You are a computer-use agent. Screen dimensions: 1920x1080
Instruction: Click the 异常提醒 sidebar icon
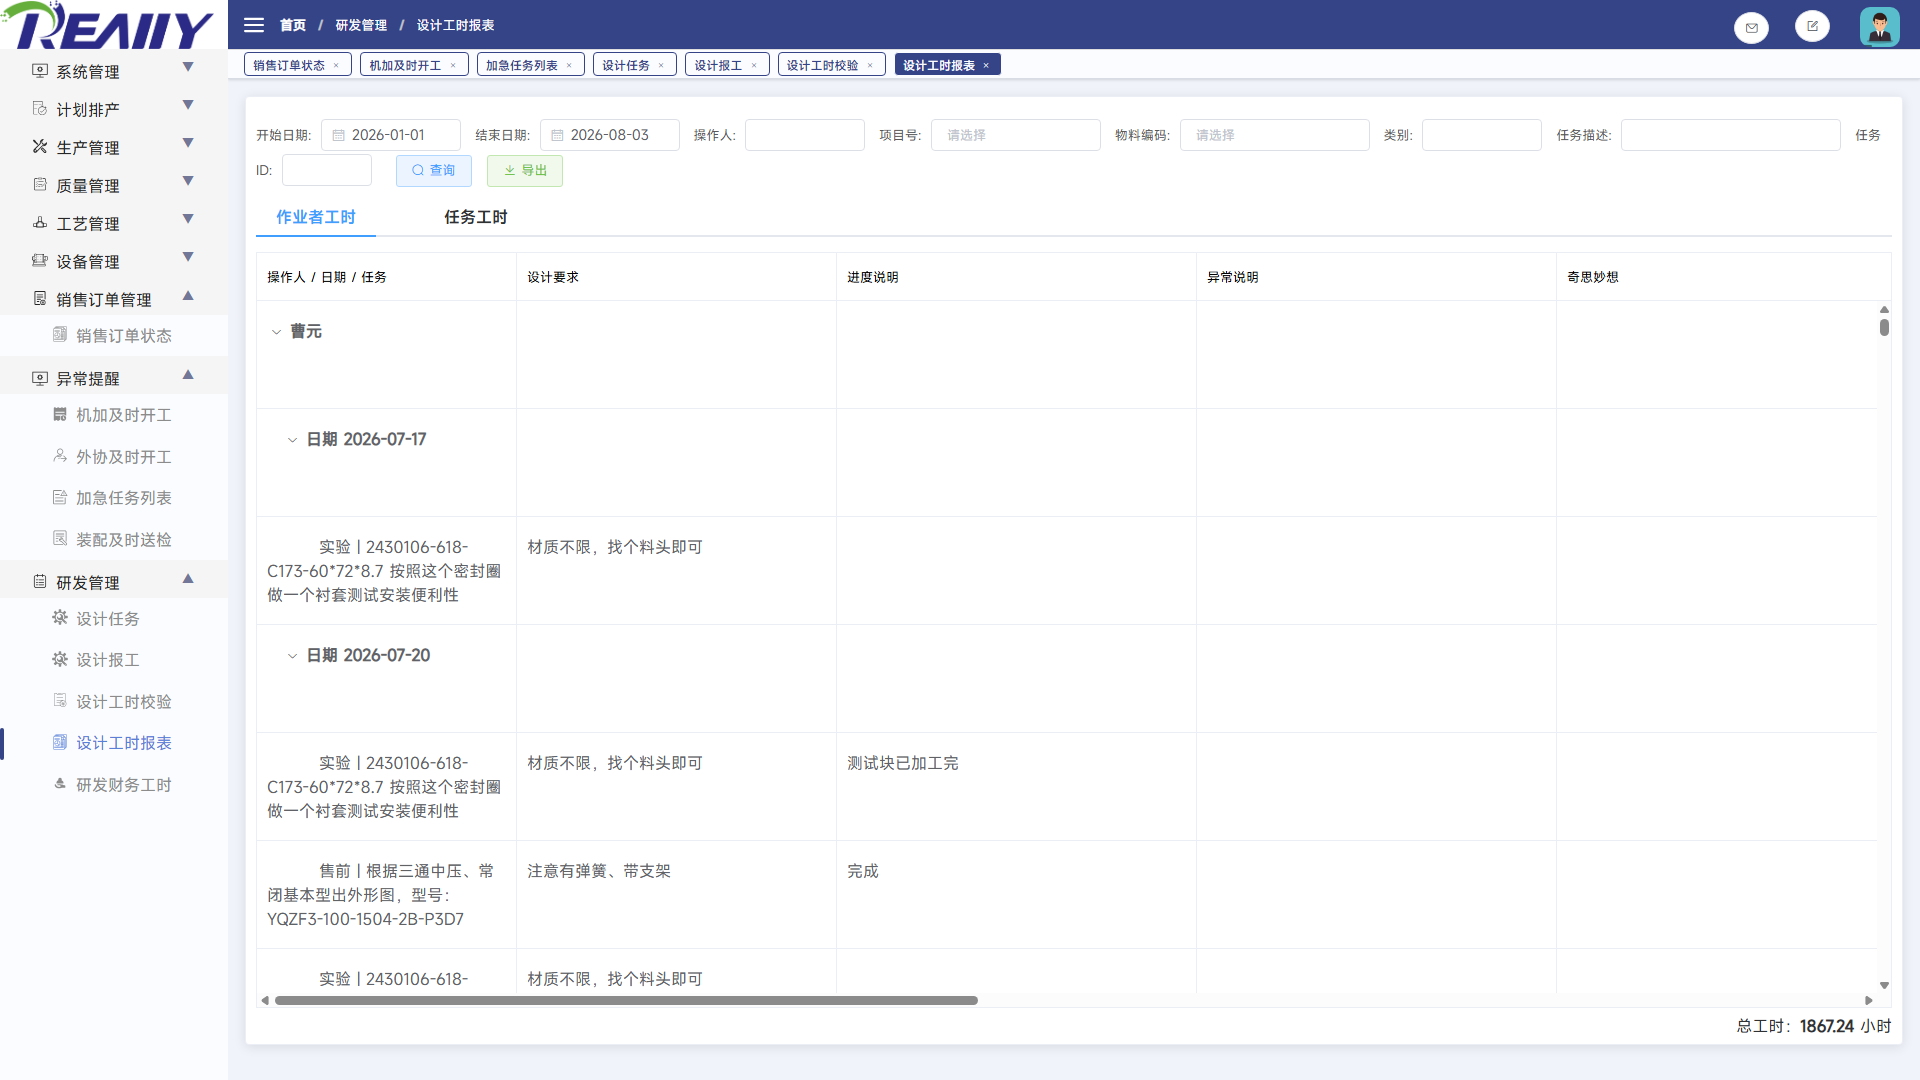point(40,378)
